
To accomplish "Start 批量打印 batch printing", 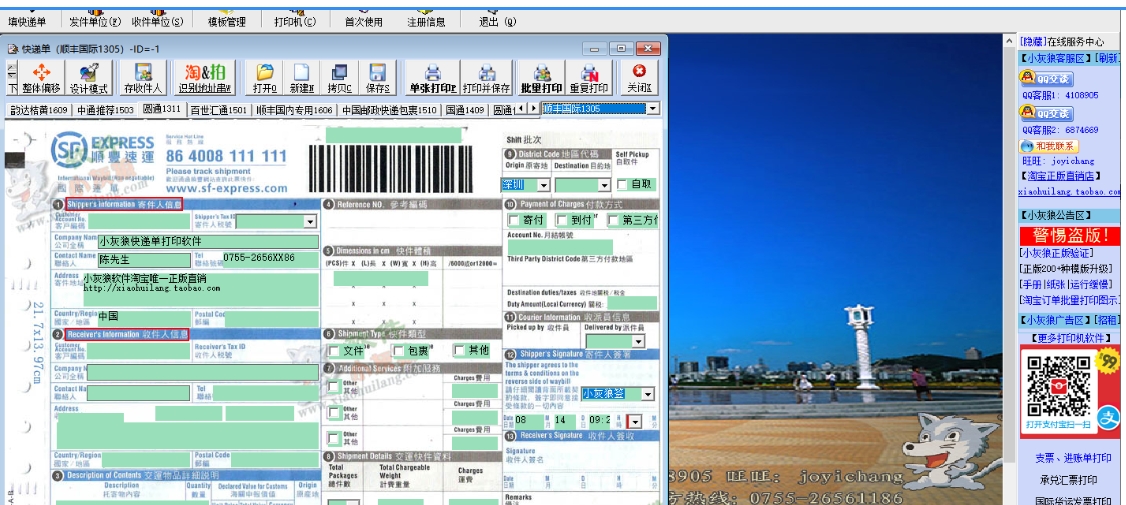I will pyautogui.click(x=541, y=78).
